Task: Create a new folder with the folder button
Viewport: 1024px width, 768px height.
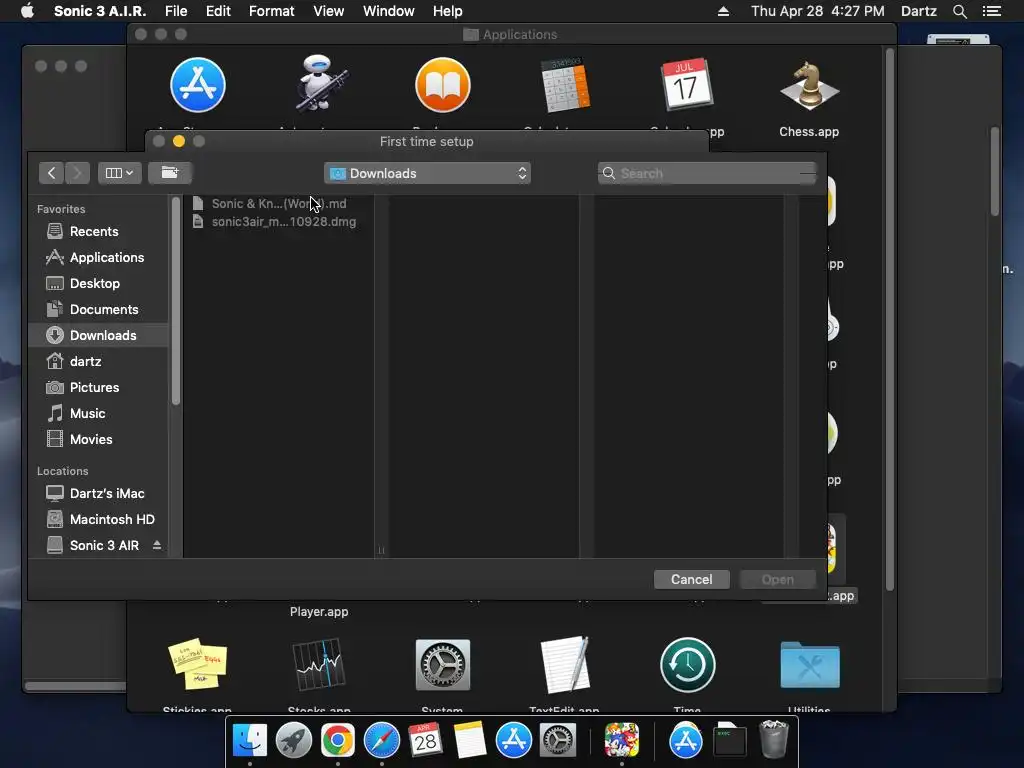Action: click(170, 173)
